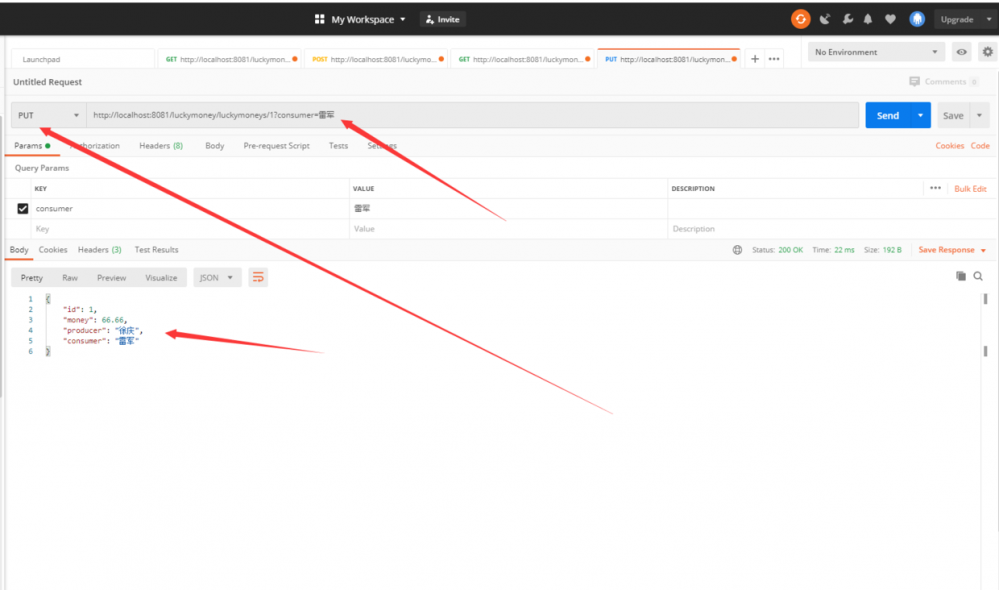Viewport: 999px width, 590px height.
Task: Select Visualize response view
Action: point(161,278)
